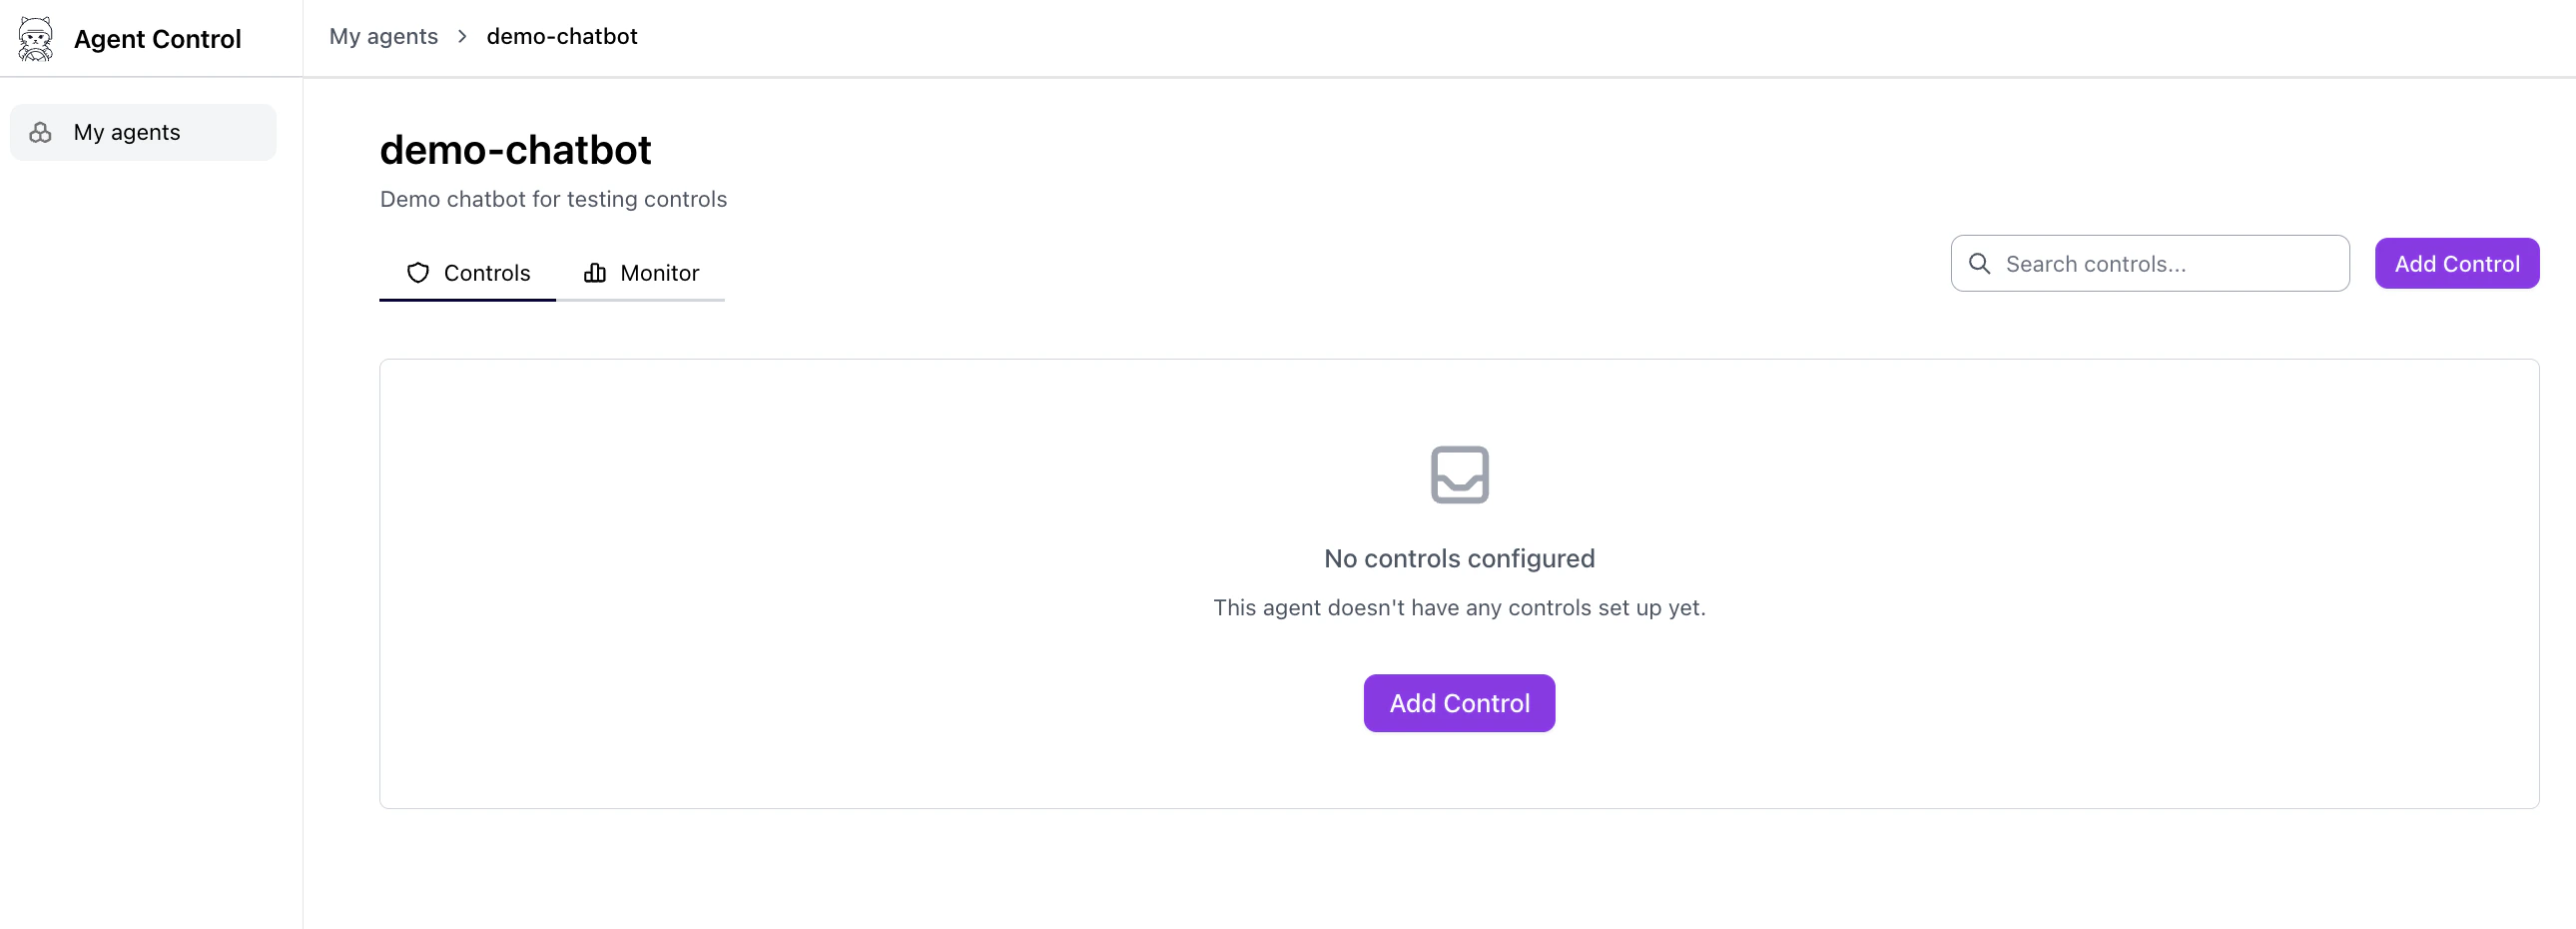
Task: Click the cat mascot logo in the header
Action: click(x=36, y=38)
